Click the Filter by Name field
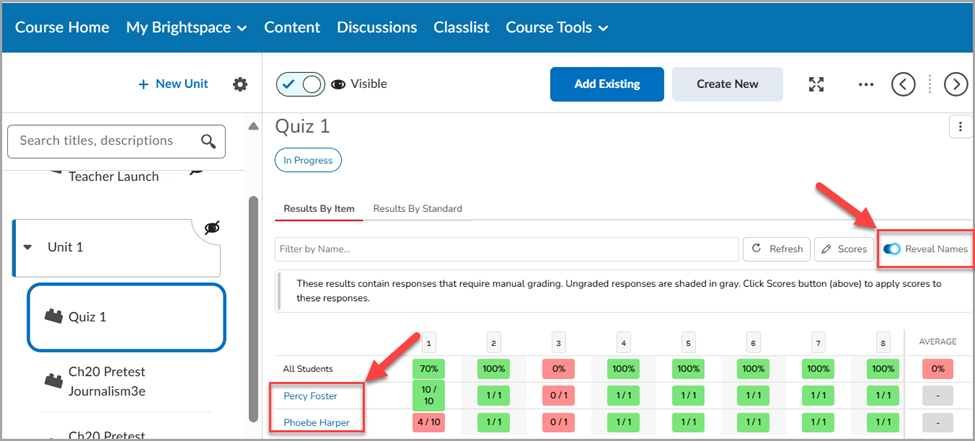Viewport: 975px width, 441px height. click(507, 249)
